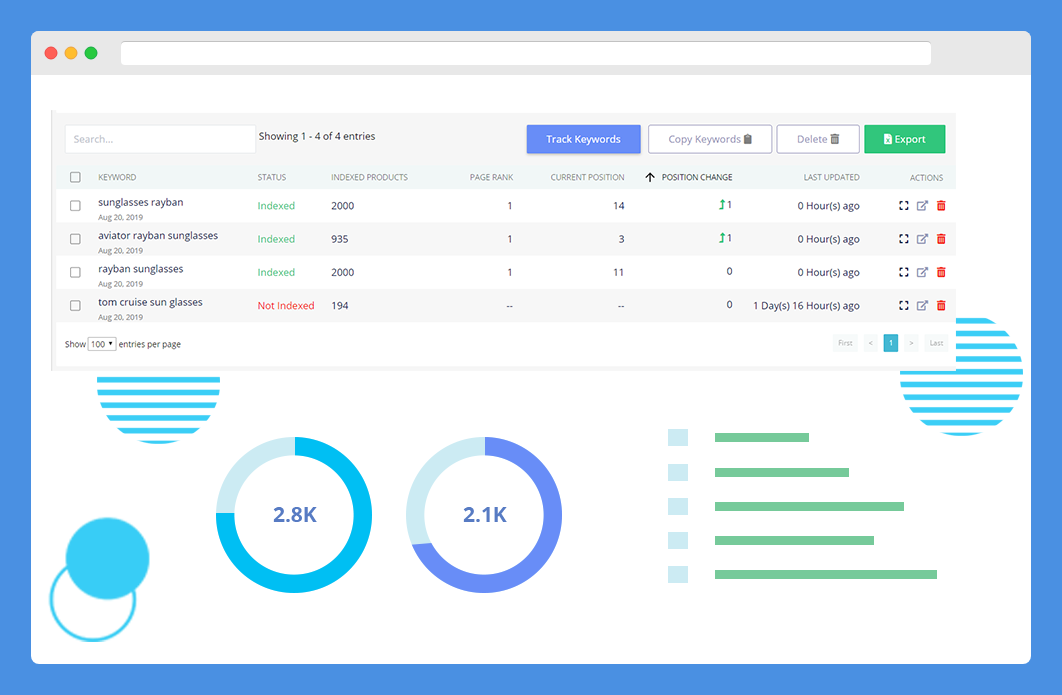Viewport: 1062px width, 695px height.
Task: Open external link for tom cruise sun glasses
Action: pos(922,305)
